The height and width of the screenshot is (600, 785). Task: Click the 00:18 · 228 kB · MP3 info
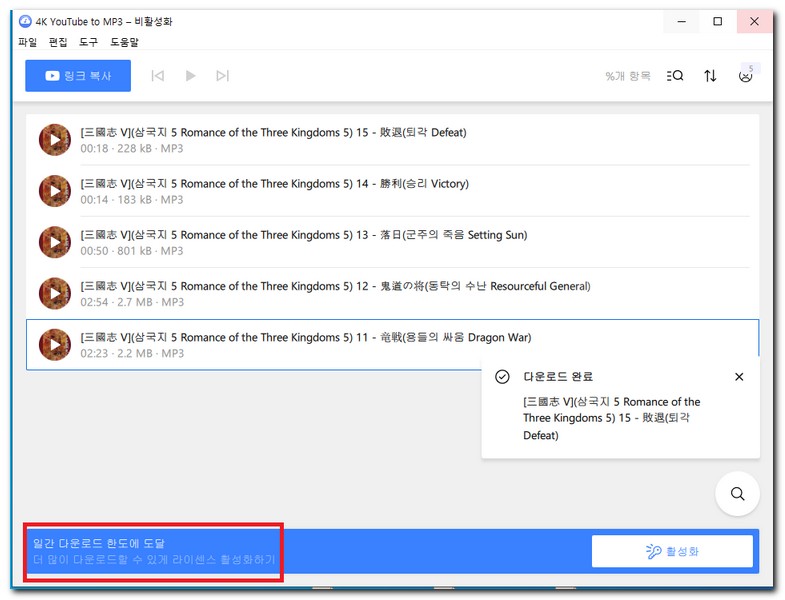click(132, 149)
